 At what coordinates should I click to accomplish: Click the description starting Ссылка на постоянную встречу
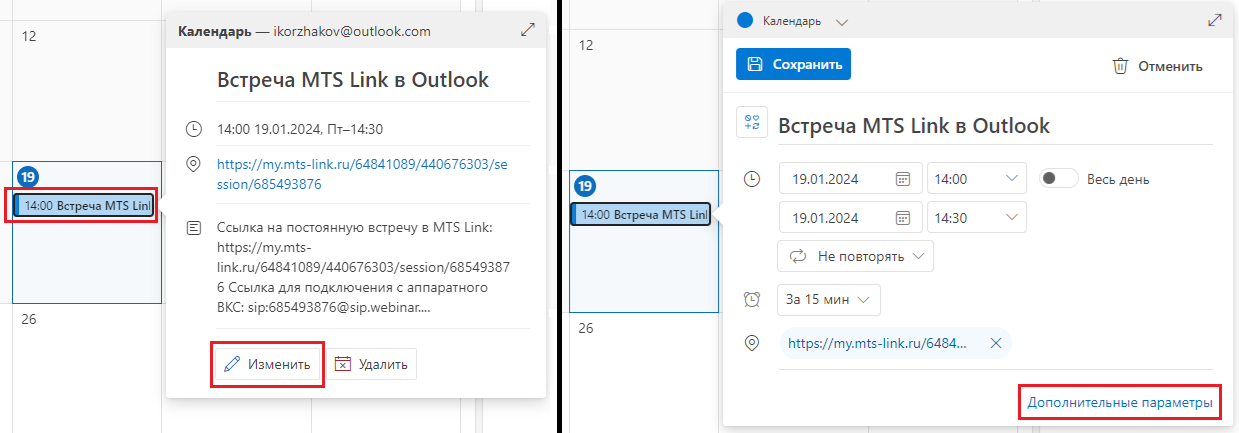(x=365, y=267)
